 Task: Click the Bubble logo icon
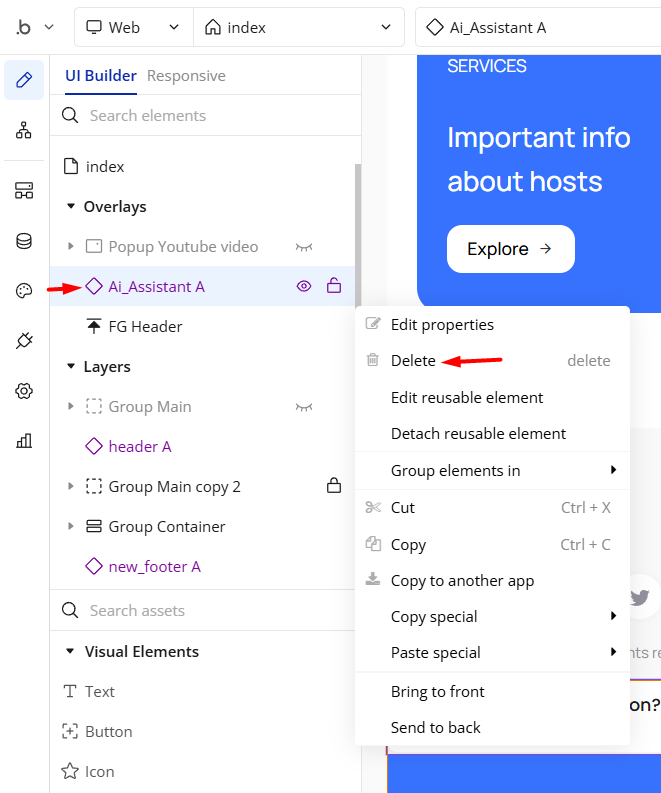[23, 27]
